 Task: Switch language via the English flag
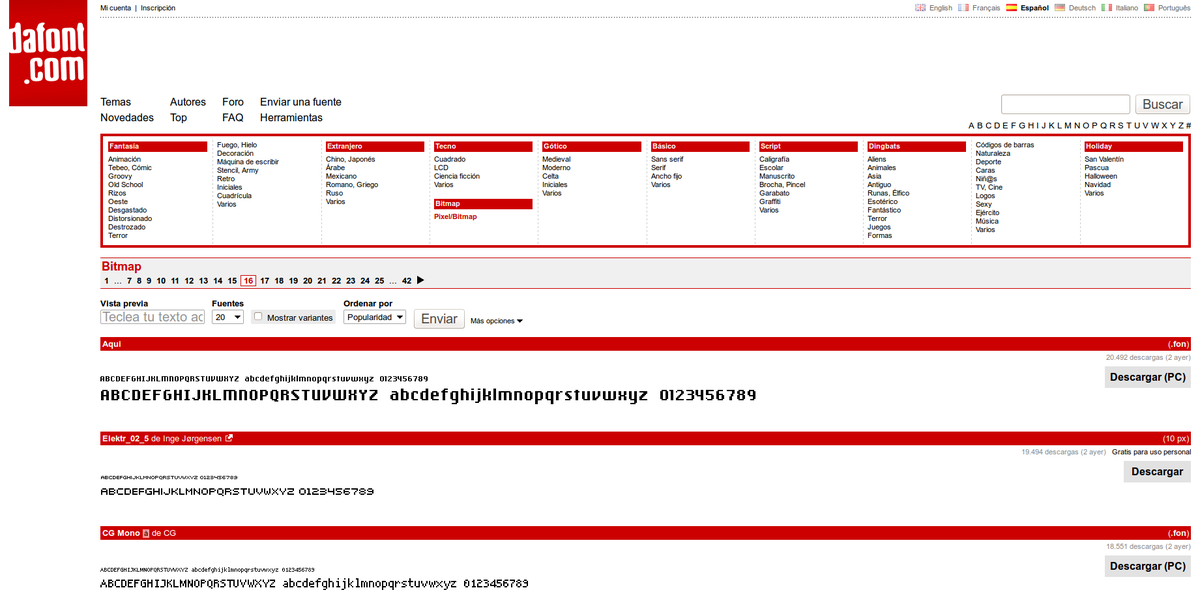pos(920,7)
